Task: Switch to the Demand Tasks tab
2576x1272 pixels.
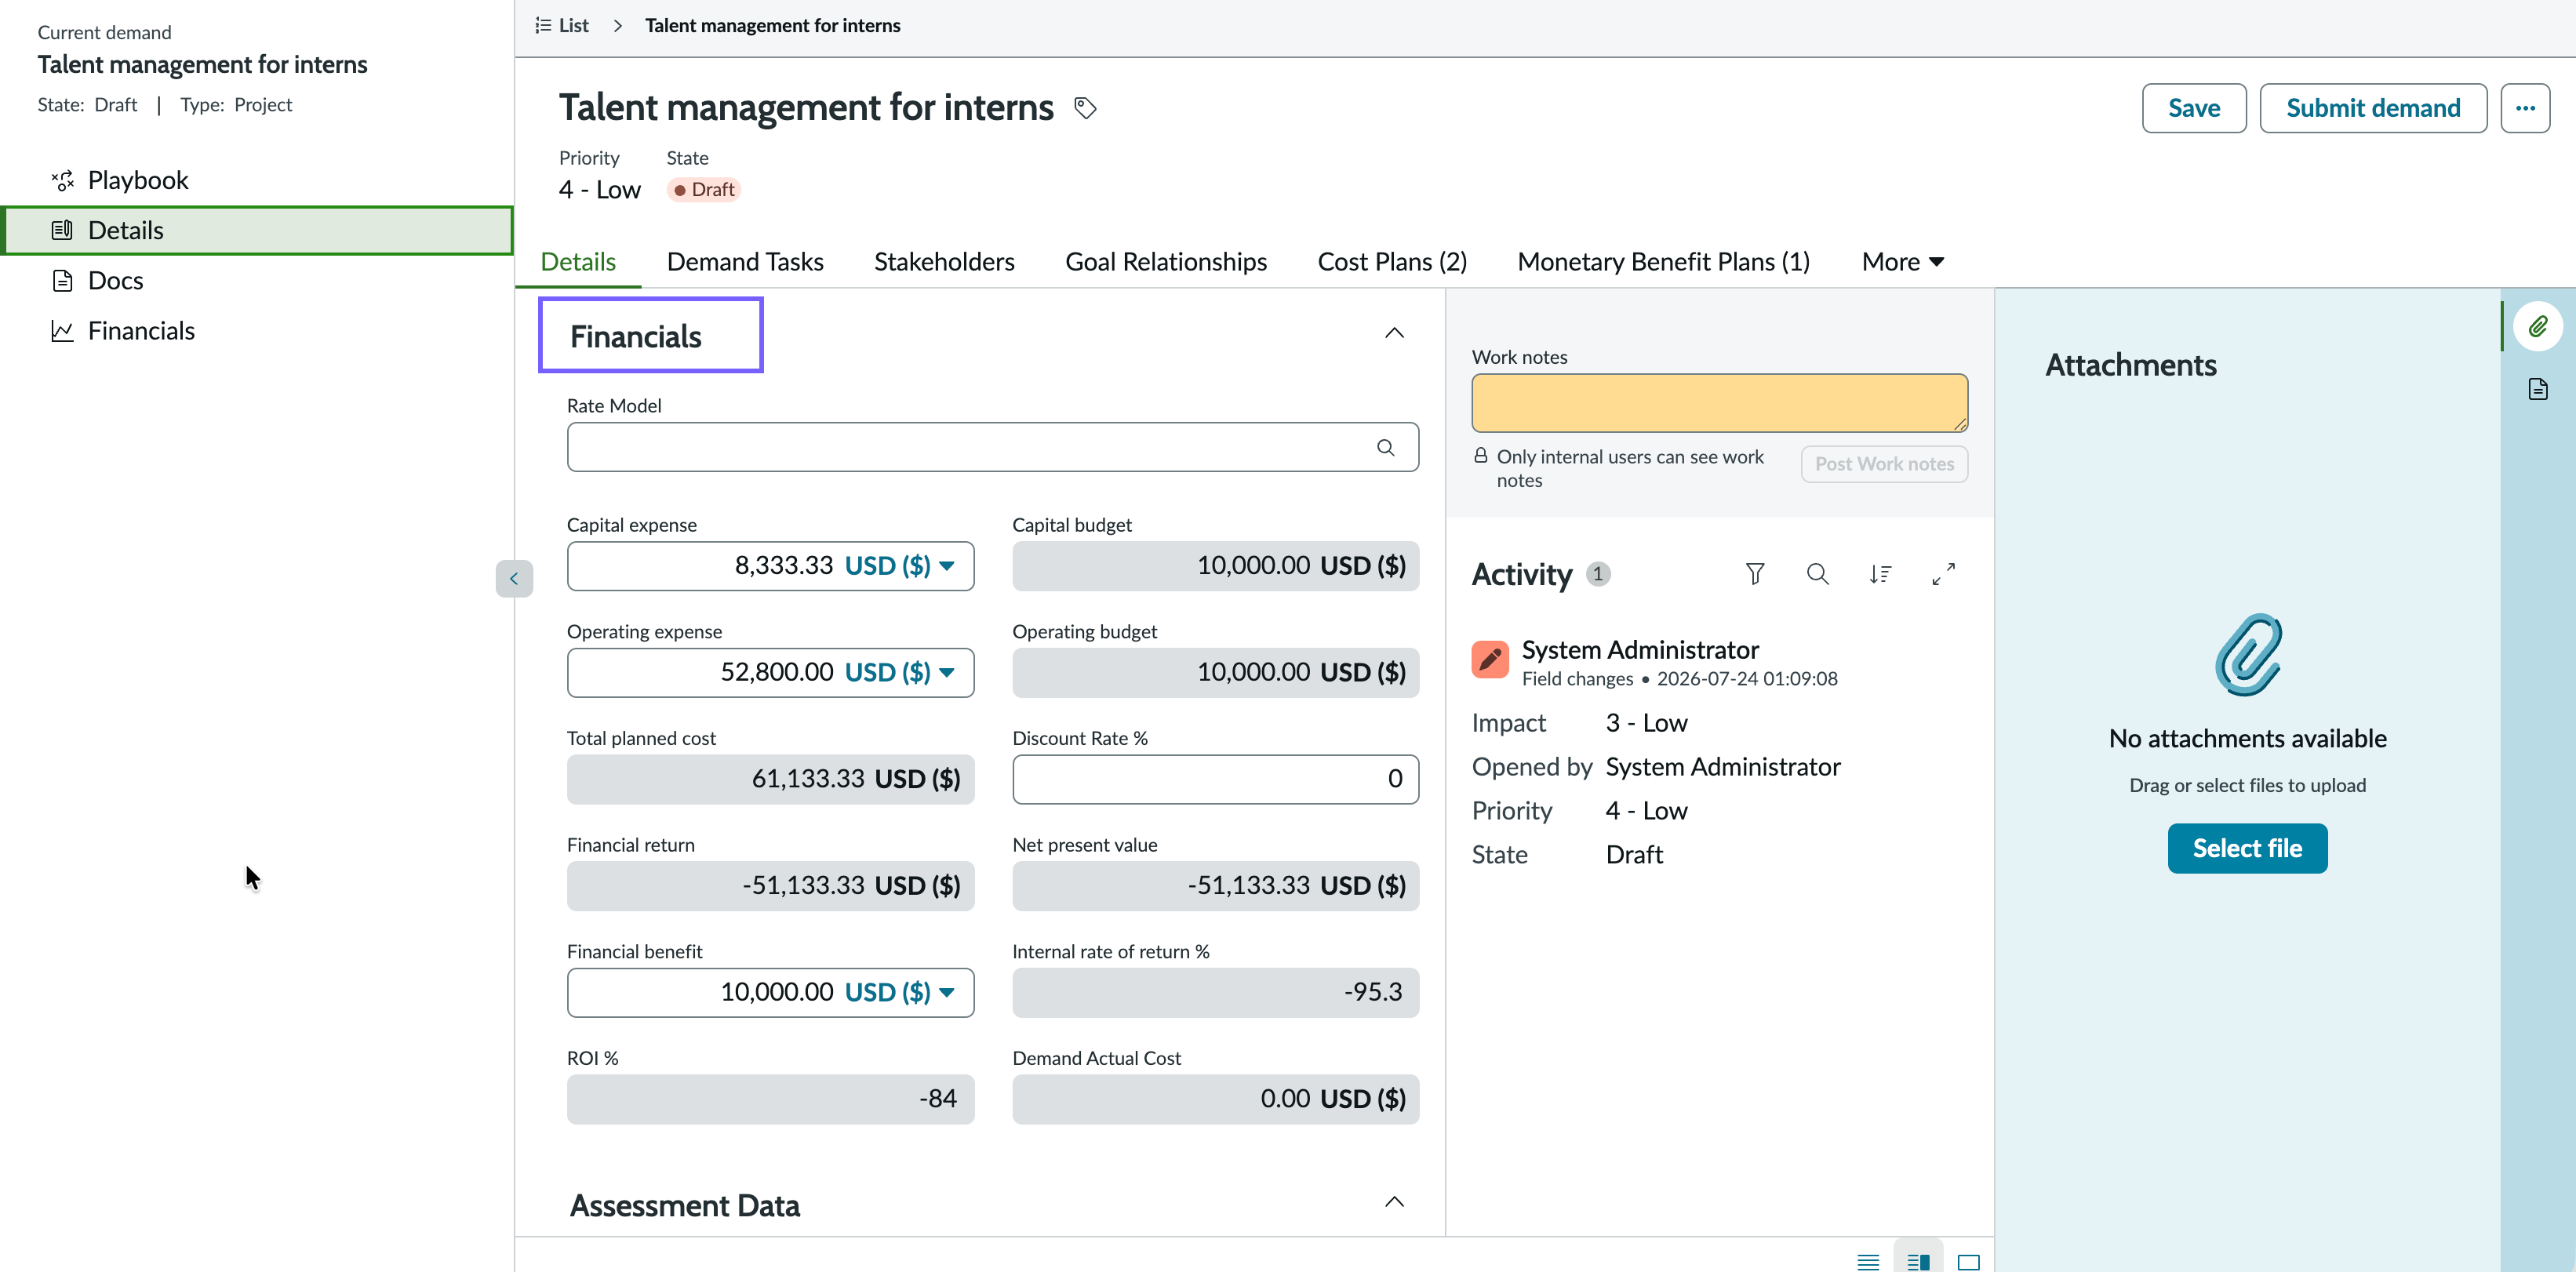Action: pyautogui.click(x=745, y=262)
